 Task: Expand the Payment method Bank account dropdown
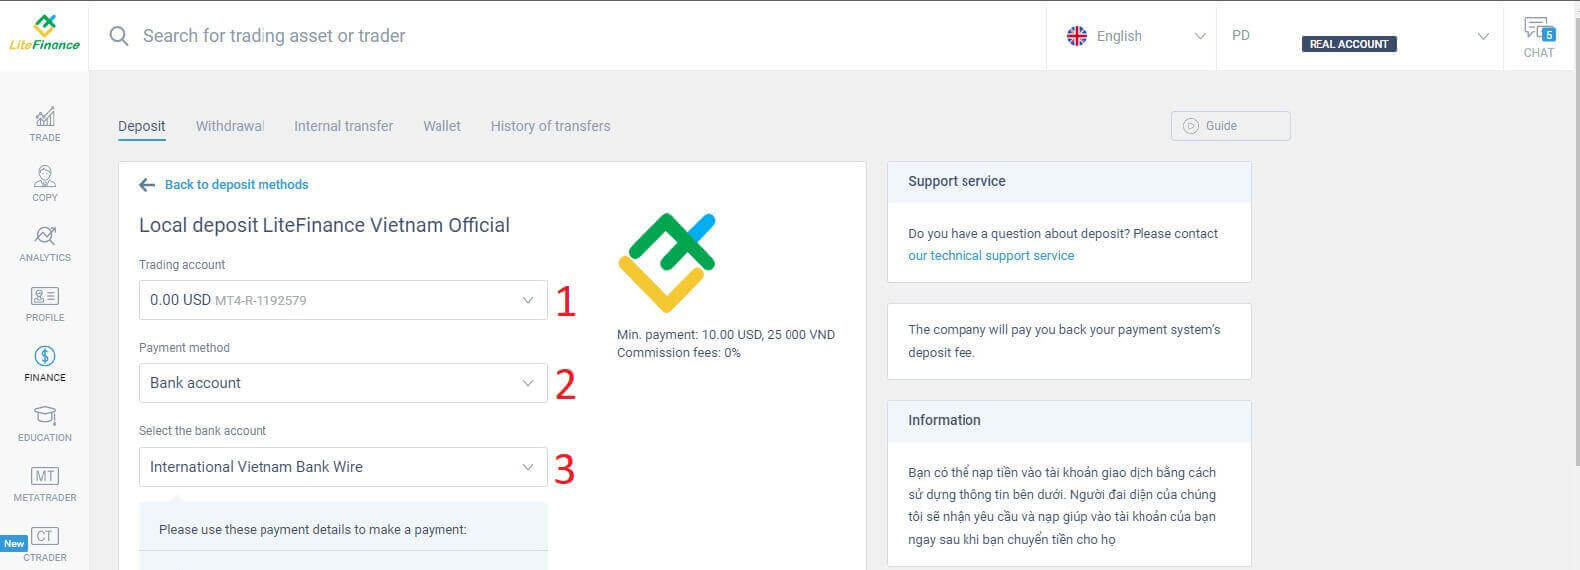pos(342,383)
